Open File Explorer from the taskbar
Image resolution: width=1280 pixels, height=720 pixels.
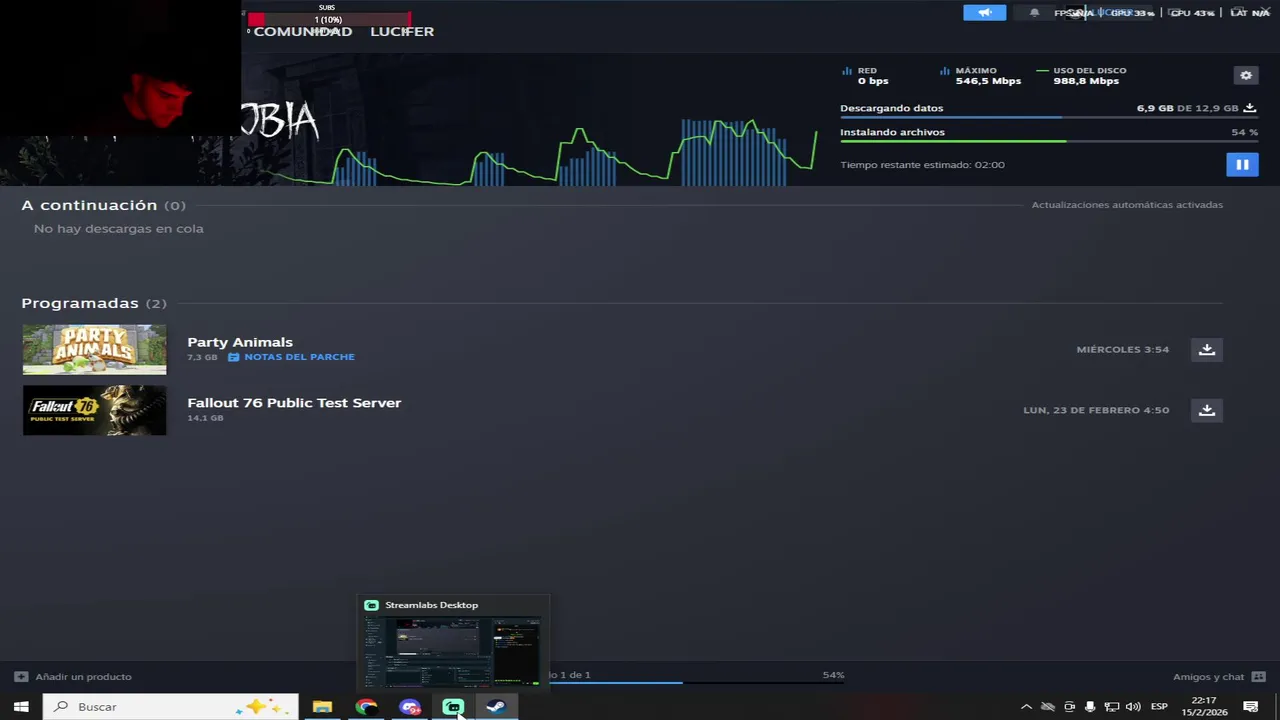pos(322,707)
